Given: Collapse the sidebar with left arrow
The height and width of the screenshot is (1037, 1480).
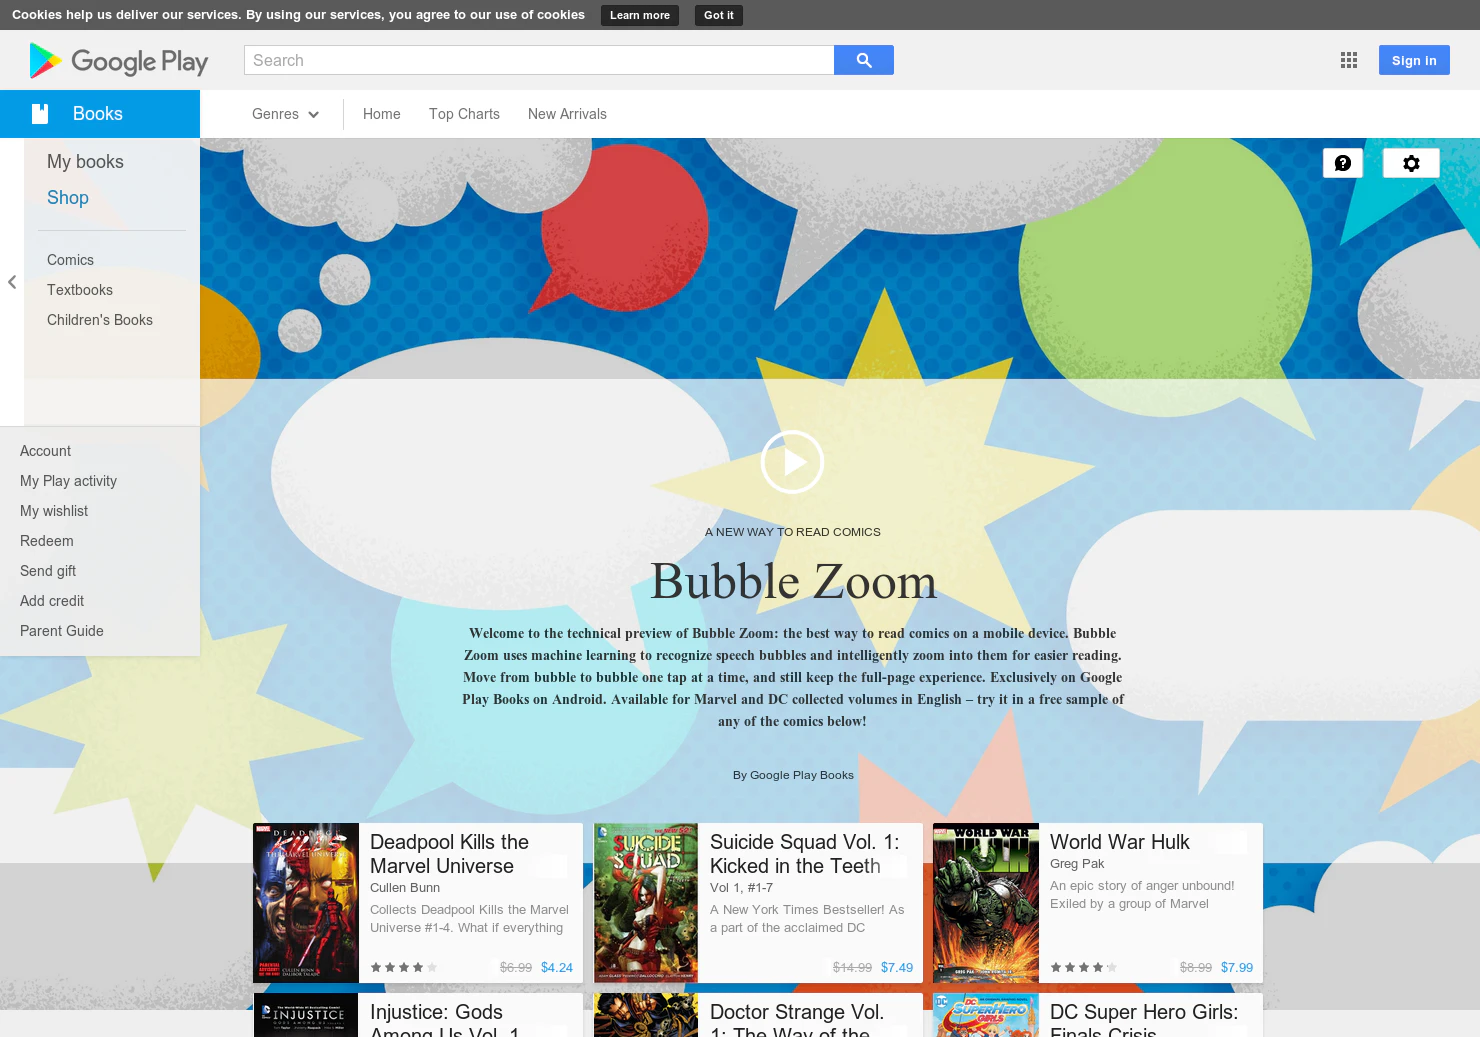Looking at the screenshot, I should pos(12,282).
